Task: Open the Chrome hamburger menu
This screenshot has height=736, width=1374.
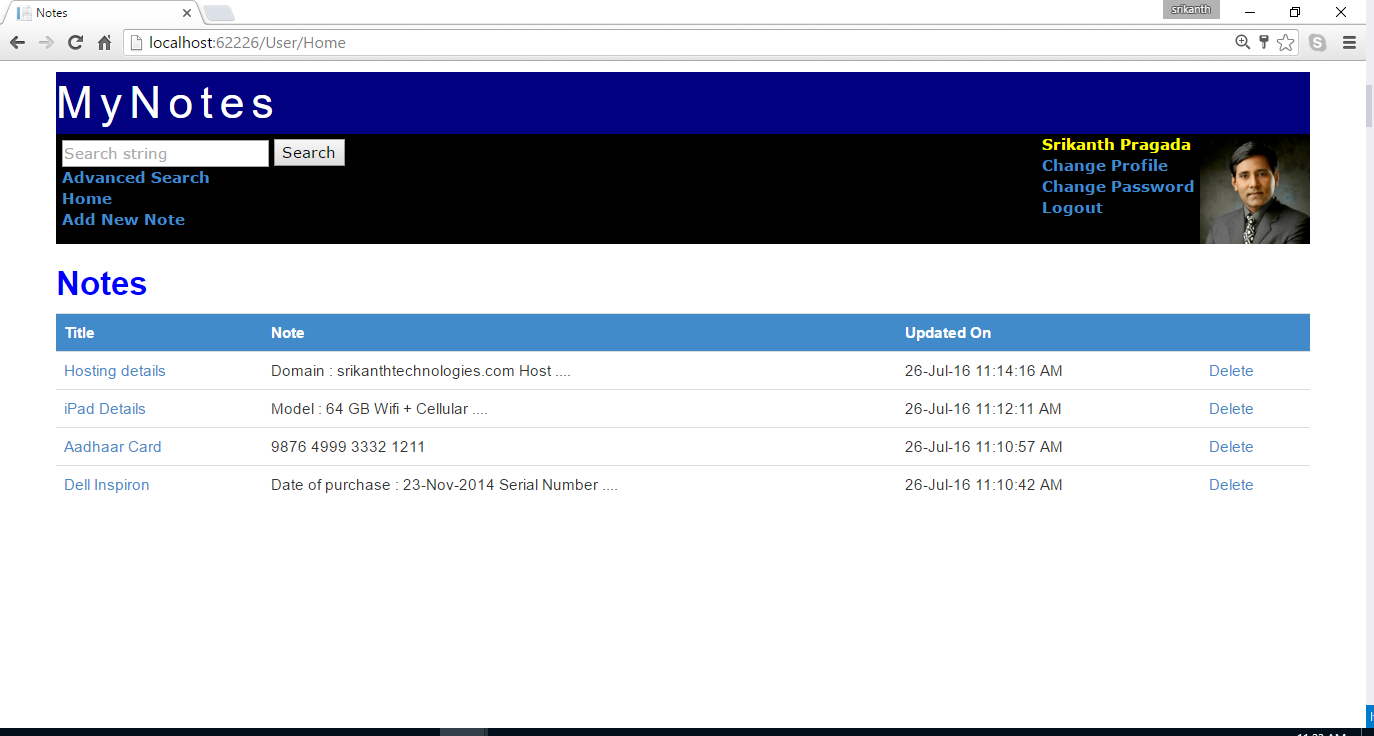Action: (1349, 42)
